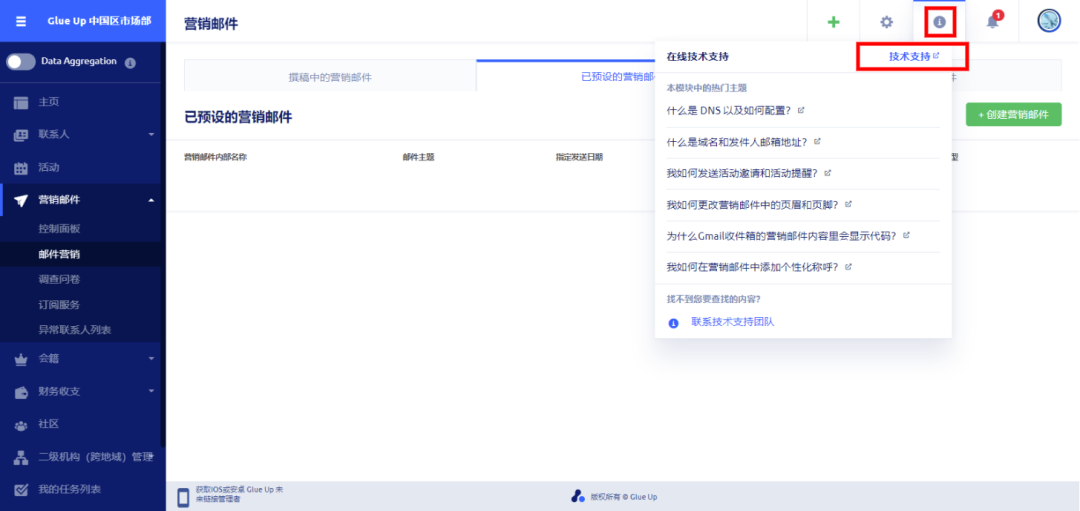1080x511 pixels.
Task: Click external icon next to DNS topic
Action: point(801,110)
